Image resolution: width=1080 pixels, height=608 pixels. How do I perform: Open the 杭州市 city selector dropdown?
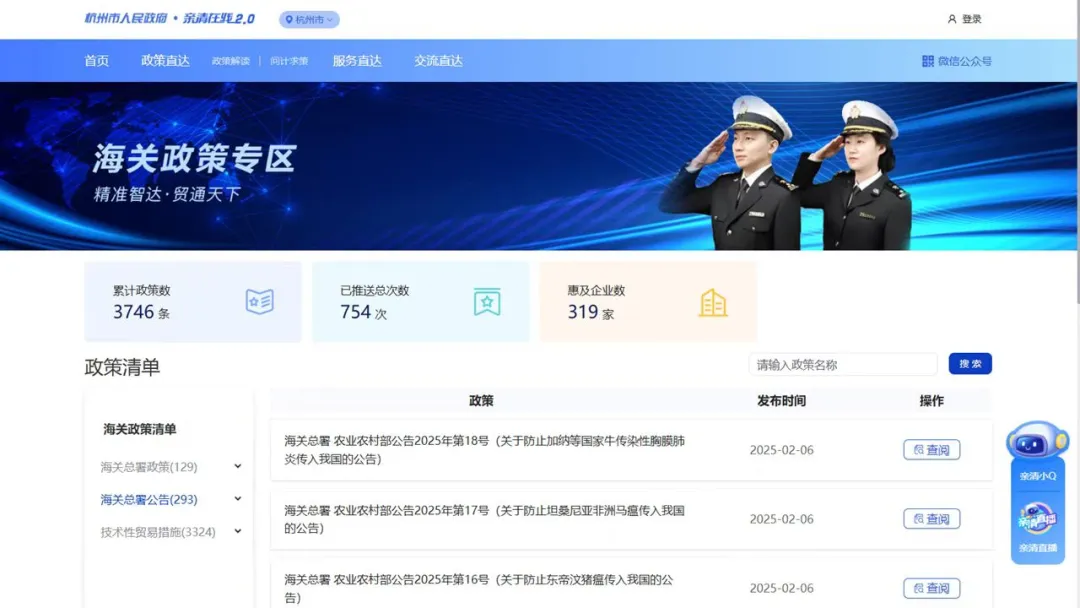(309, 19)
